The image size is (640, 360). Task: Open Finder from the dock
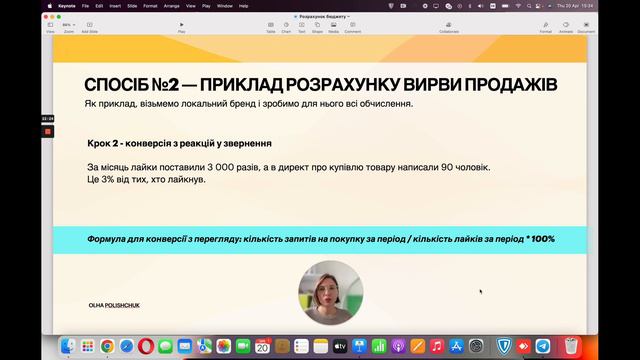pyautogui.click(x=68, y=347)
